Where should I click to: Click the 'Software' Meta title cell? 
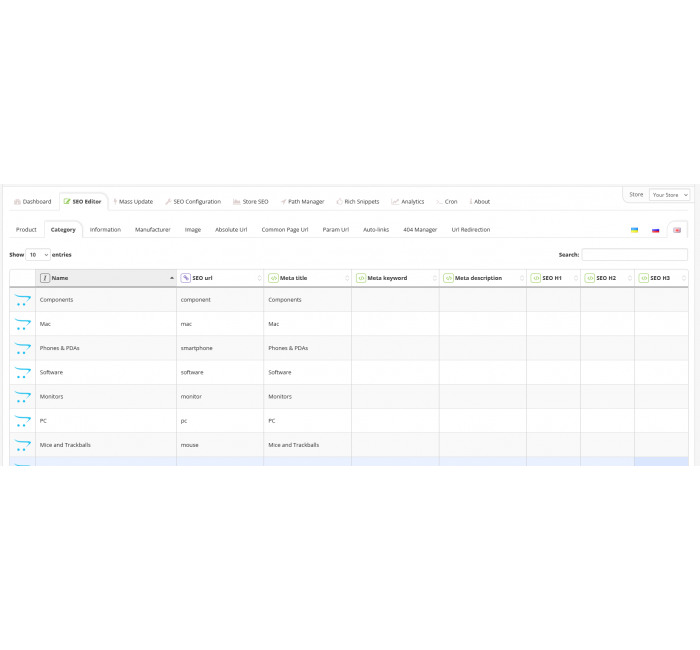[308, 372]
